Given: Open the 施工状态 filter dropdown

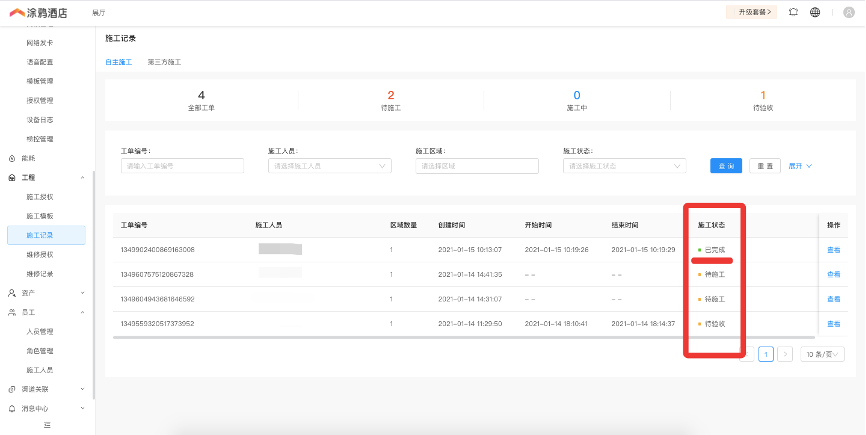Looking at the screenshot, I should pos(625,166).
